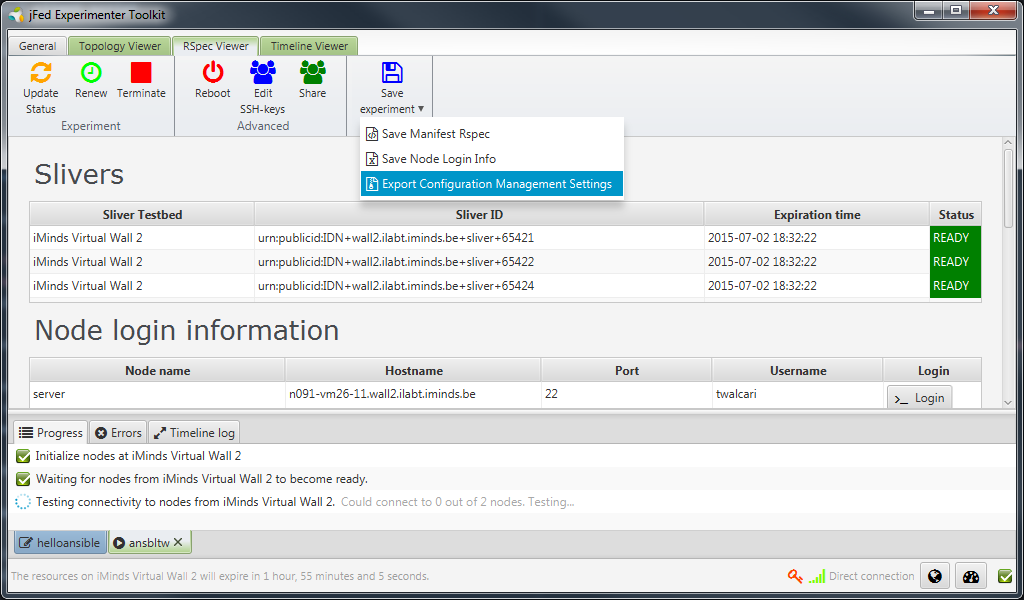Select the n091-vm26-11.wall2.ilabt.iminds.be hostname cell

(x=413, y=394)
